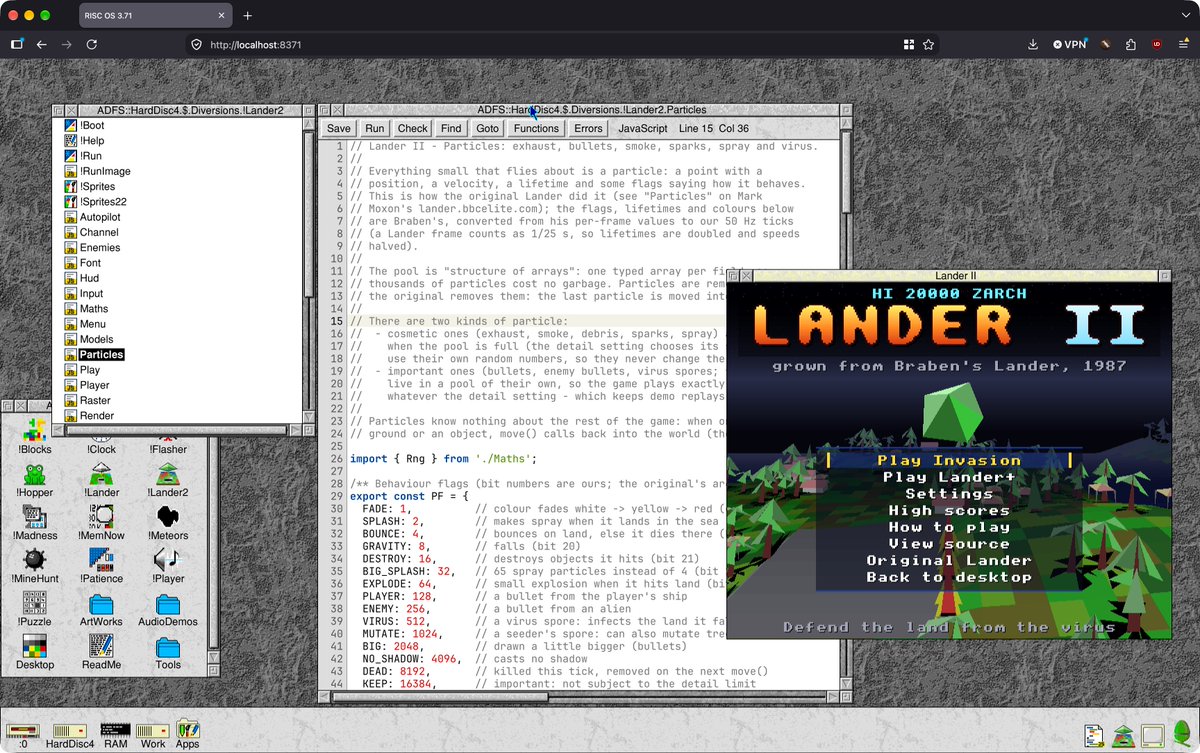
Task: Click the uBlock Origin extension icon
Action: point(1157,44)
